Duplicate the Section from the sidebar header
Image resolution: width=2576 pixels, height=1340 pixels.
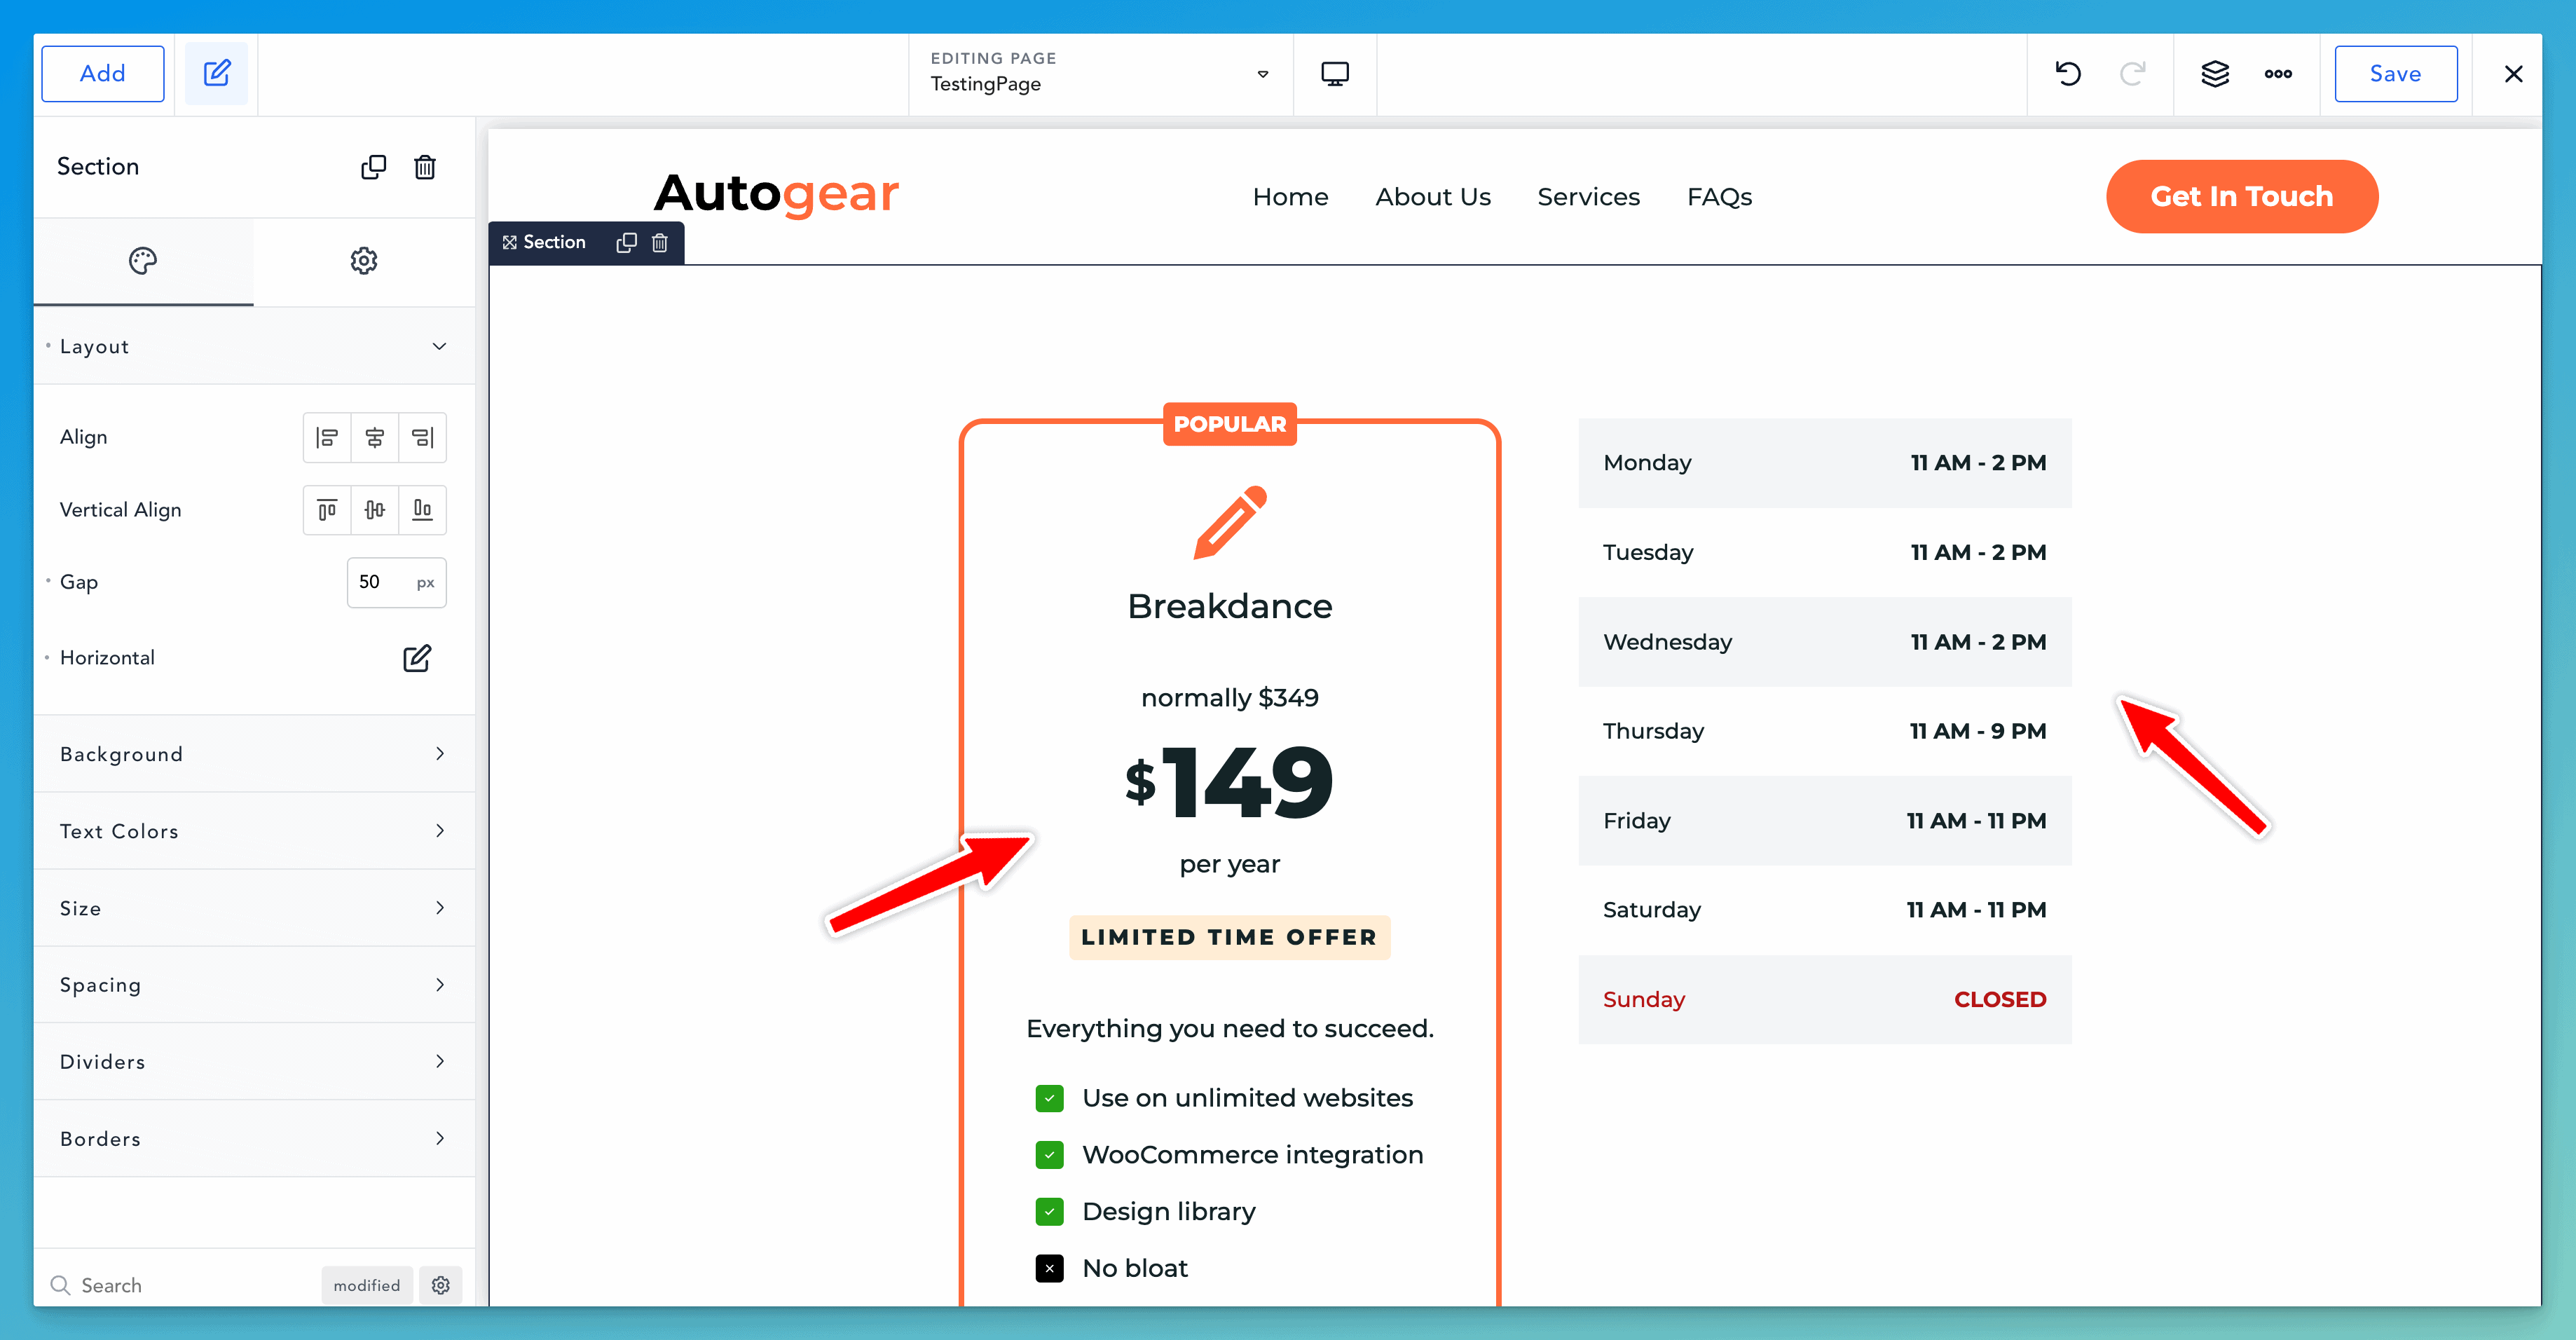pos(373,167)
